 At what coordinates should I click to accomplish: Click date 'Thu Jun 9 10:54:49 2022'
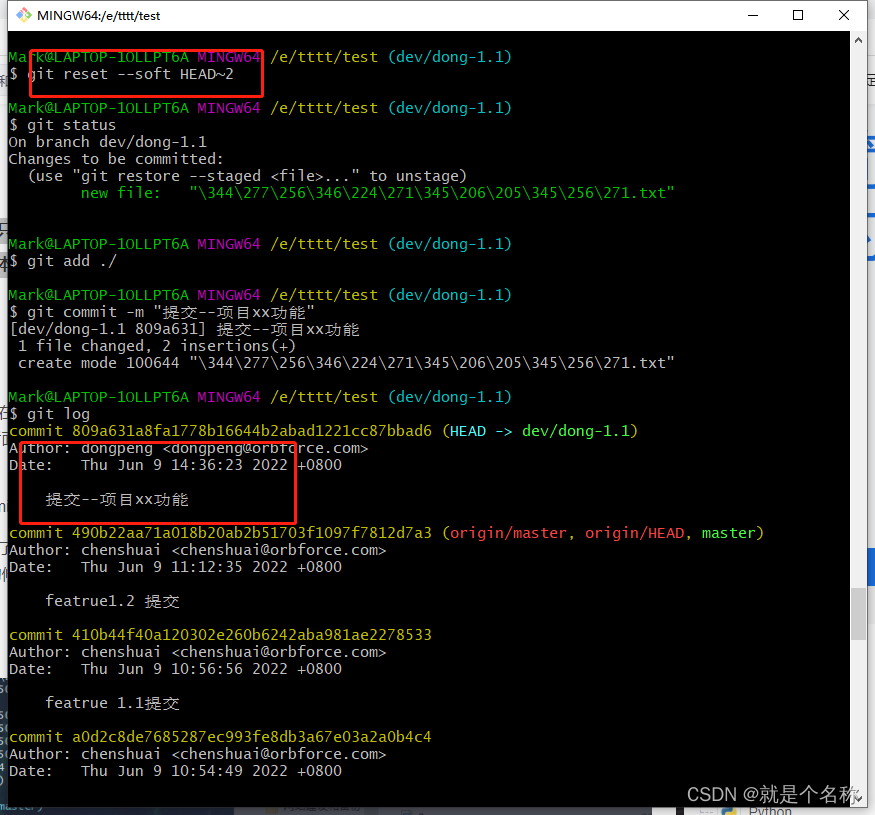click(184, 771)
